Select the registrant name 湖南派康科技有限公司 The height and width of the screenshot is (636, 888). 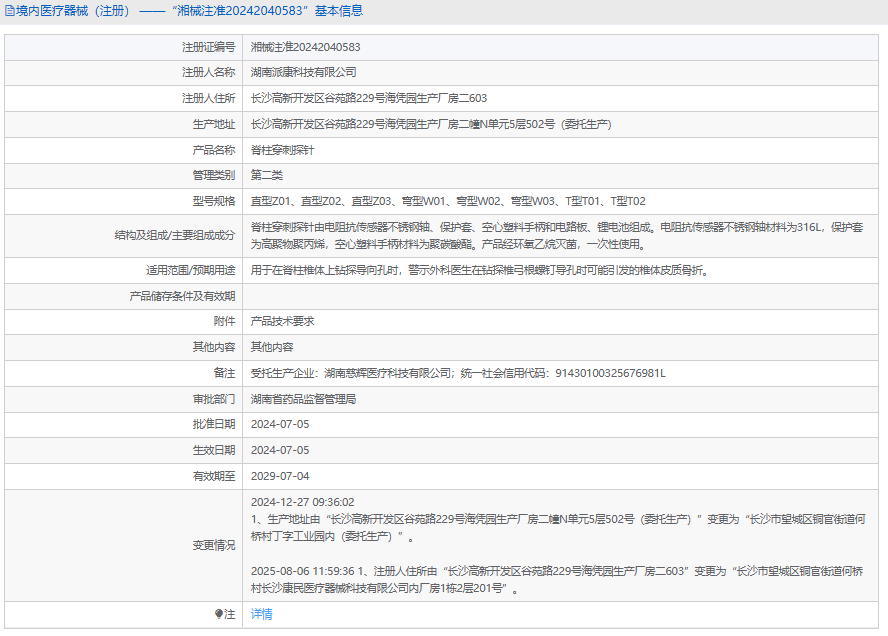(x=304, y=72)
